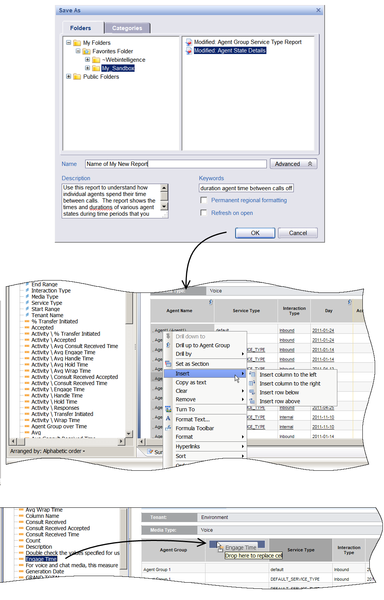Click the Formula Toolbar icon in context menu

click(168, 428)
